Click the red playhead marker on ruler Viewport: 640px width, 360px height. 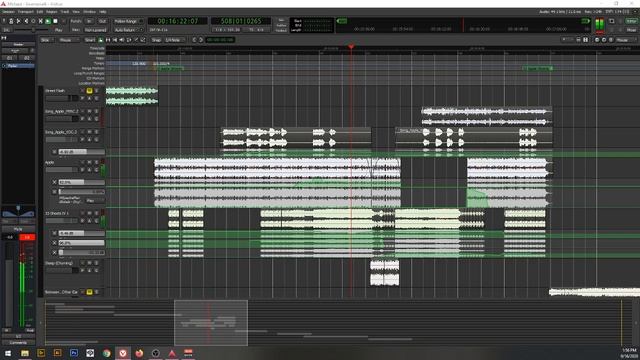[351, 47]
